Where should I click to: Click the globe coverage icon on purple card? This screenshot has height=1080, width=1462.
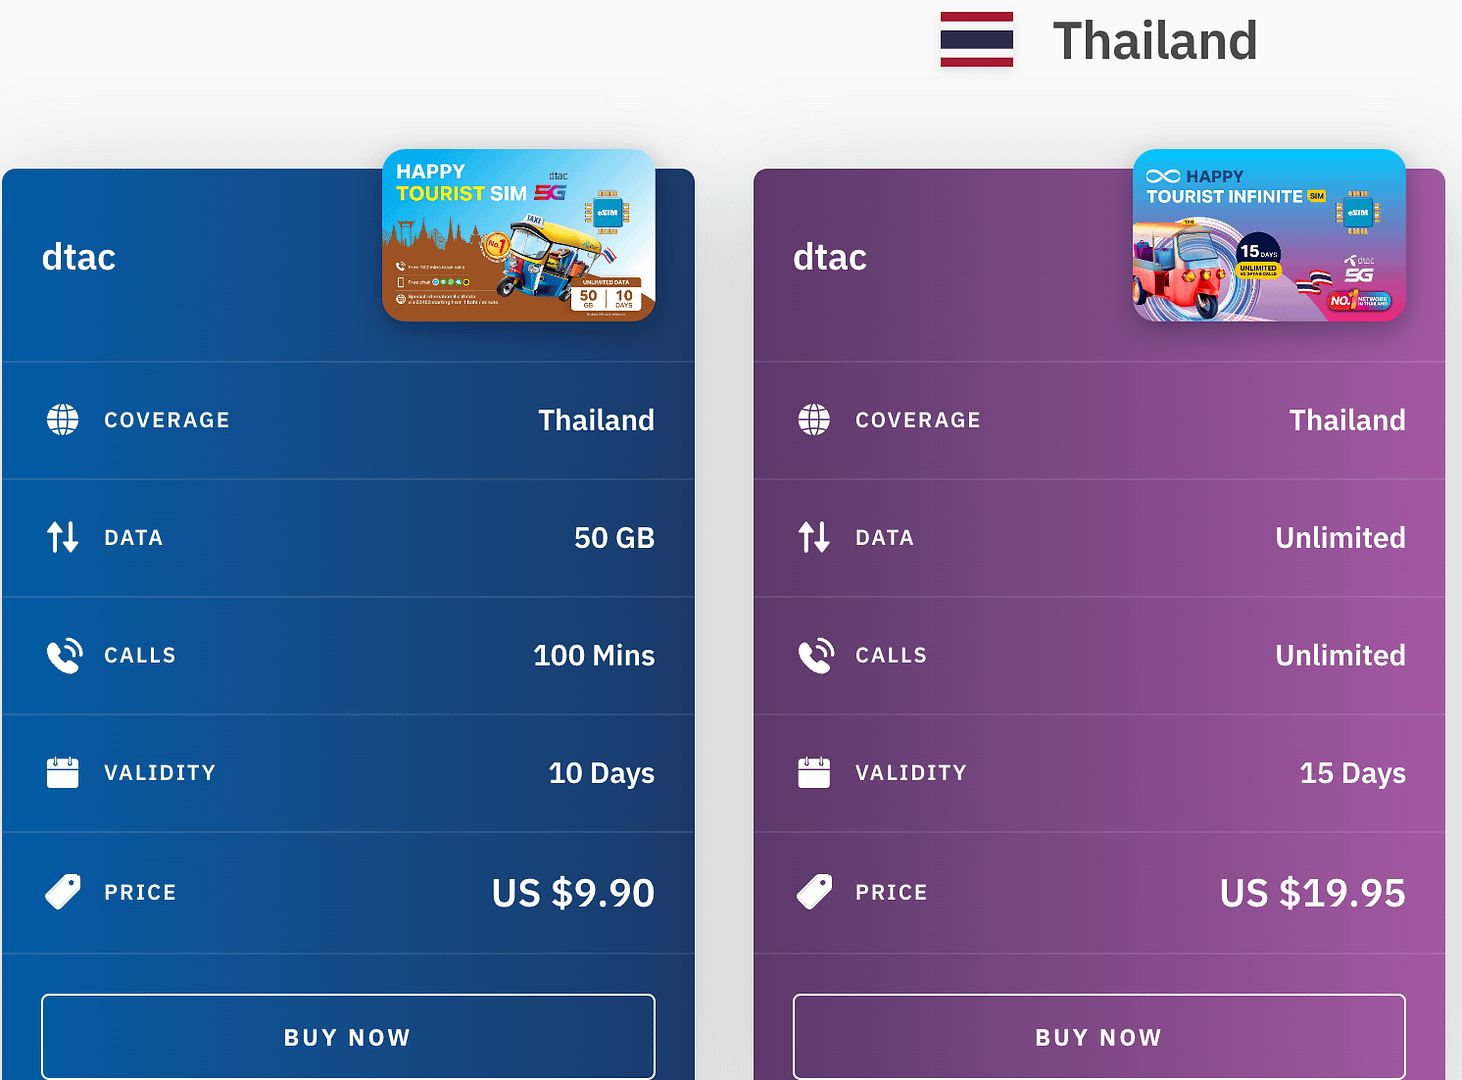[x=814, y=420]
